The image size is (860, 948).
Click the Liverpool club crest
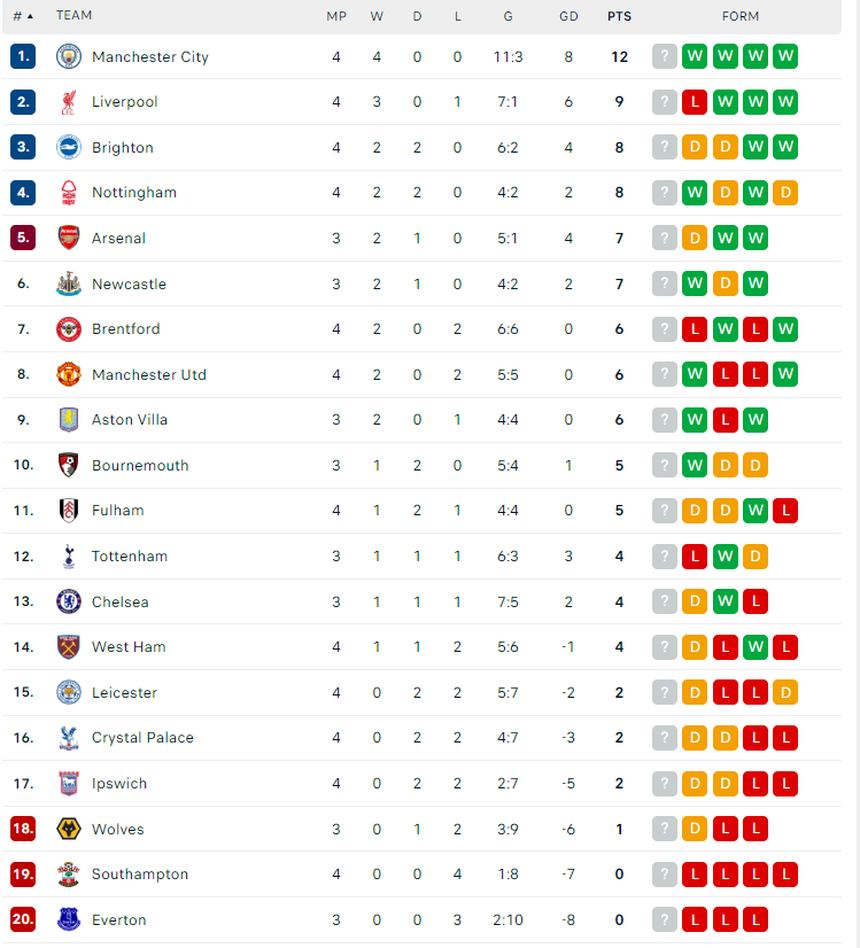click(x=68, y=102)
